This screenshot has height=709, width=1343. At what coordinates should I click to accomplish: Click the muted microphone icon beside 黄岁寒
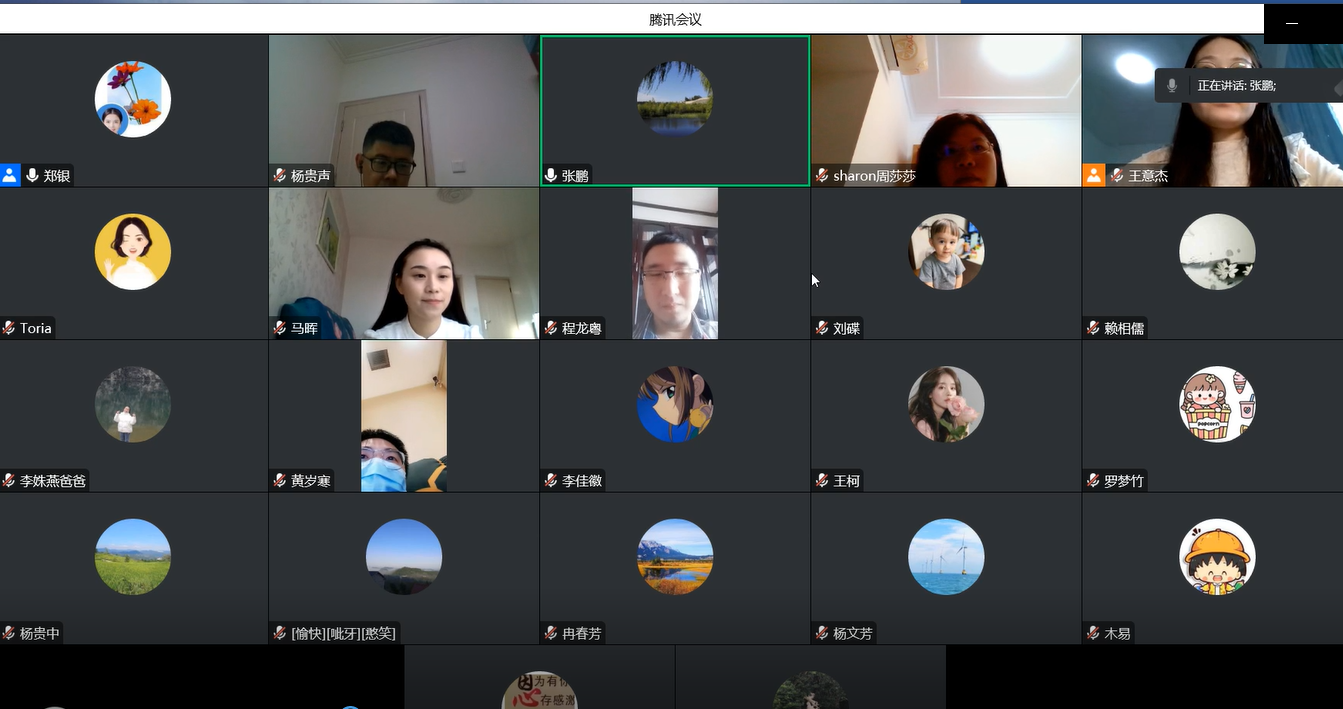(280, 481)
